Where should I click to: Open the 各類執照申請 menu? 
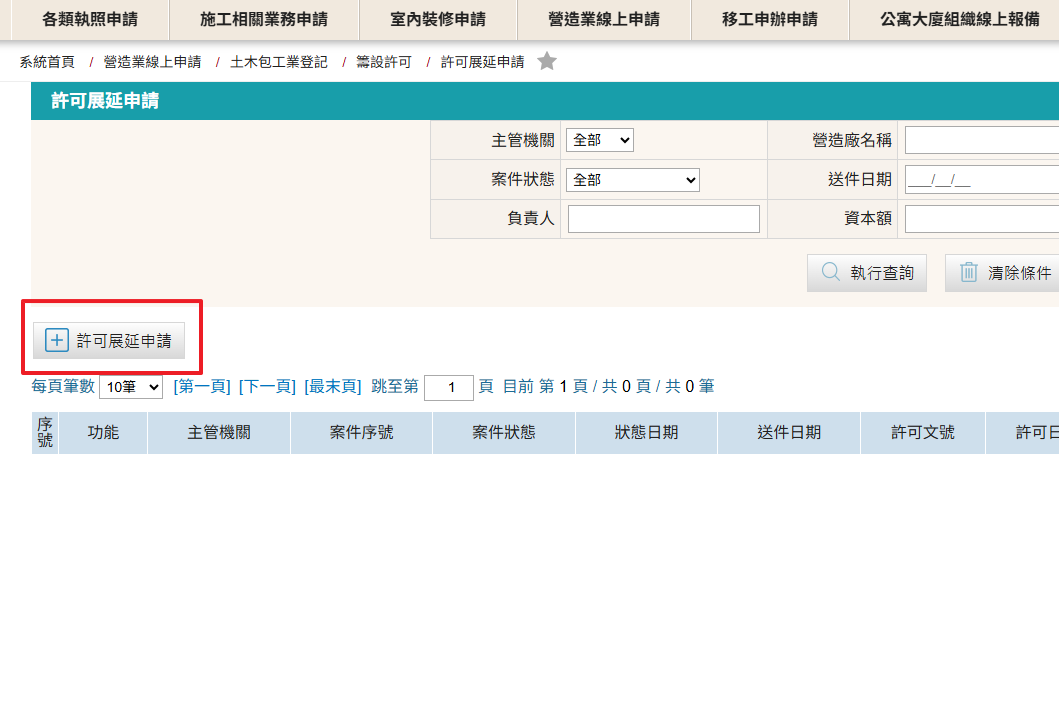90,19
